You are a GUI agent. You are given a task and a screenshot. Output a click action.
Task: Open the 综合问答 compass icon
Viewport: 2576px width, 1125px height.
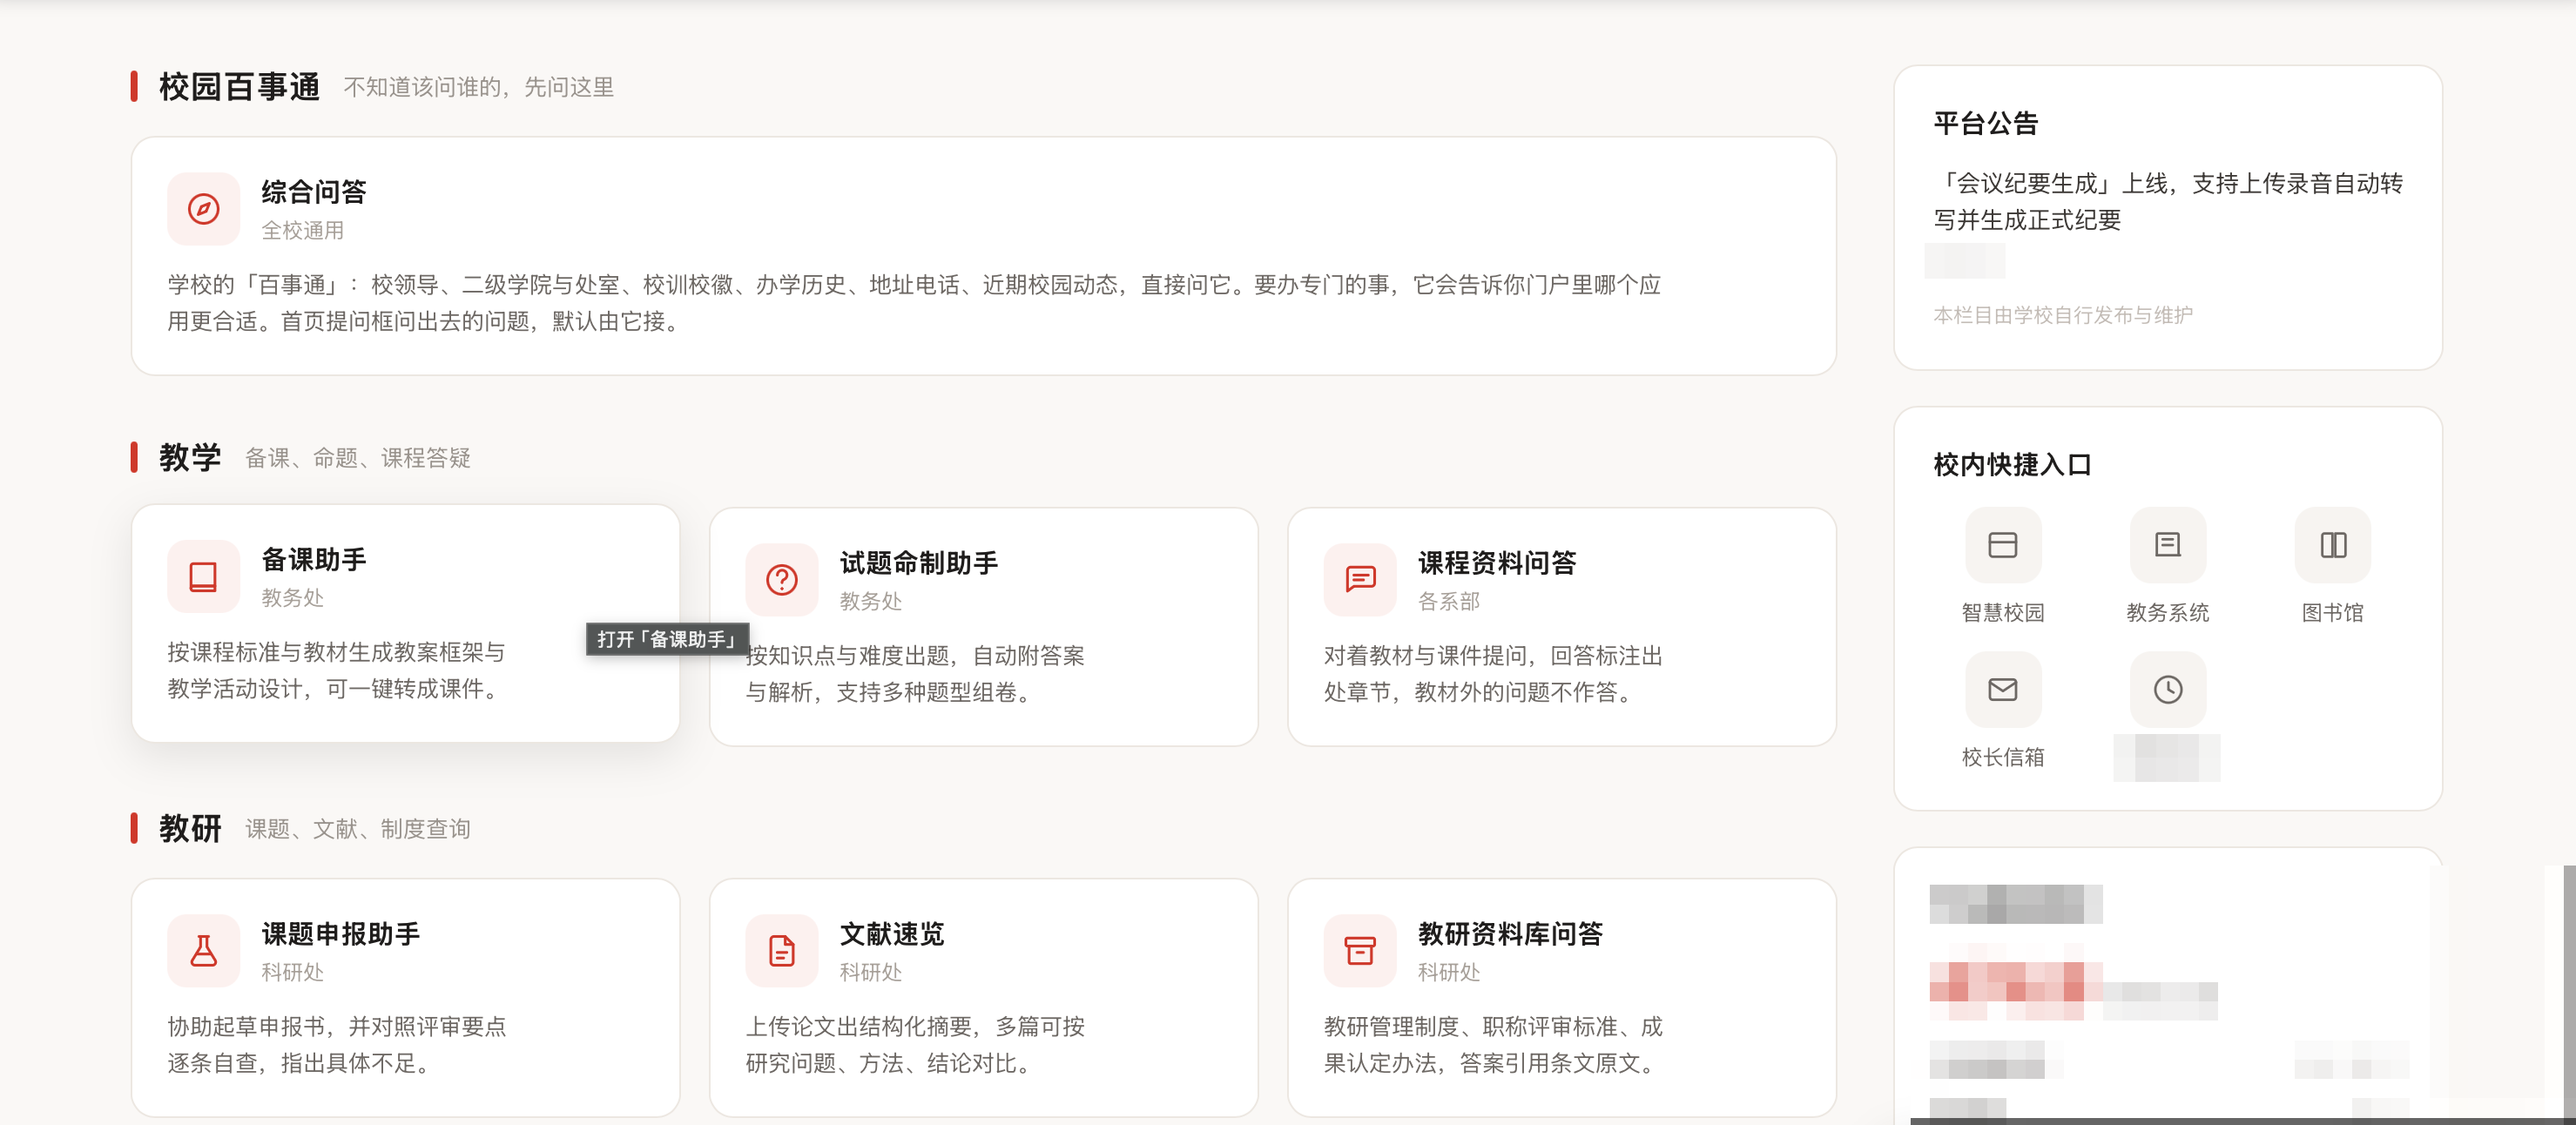coord(203,209)
